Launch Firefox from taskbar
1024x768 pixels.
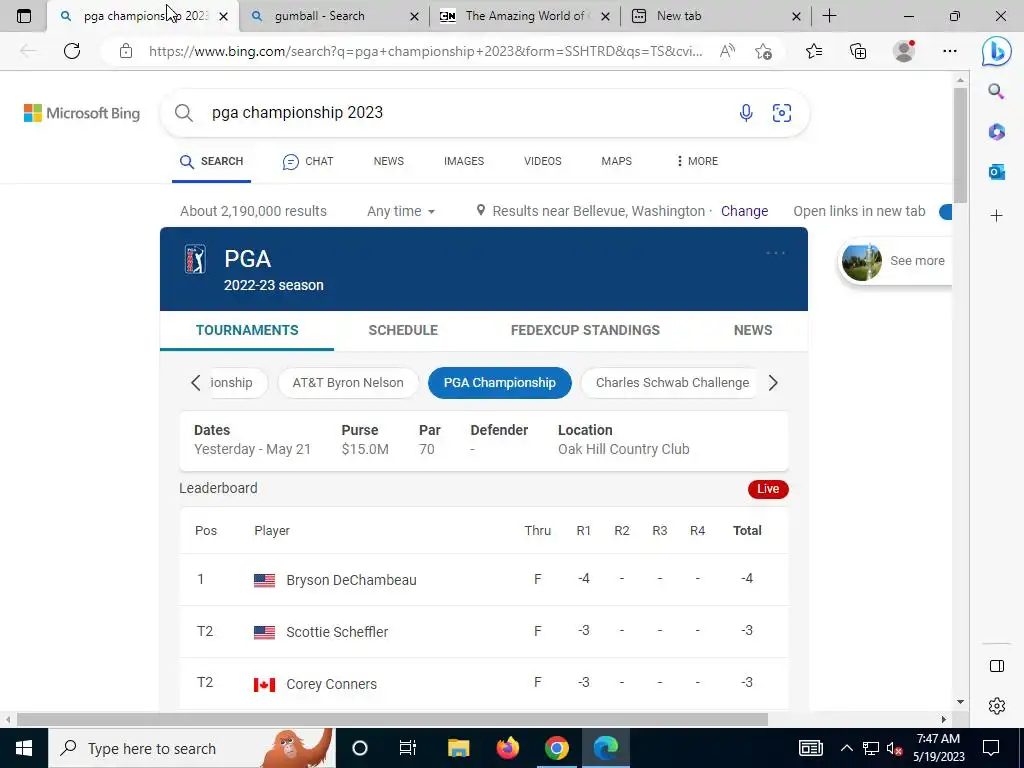tap(507, 748)
